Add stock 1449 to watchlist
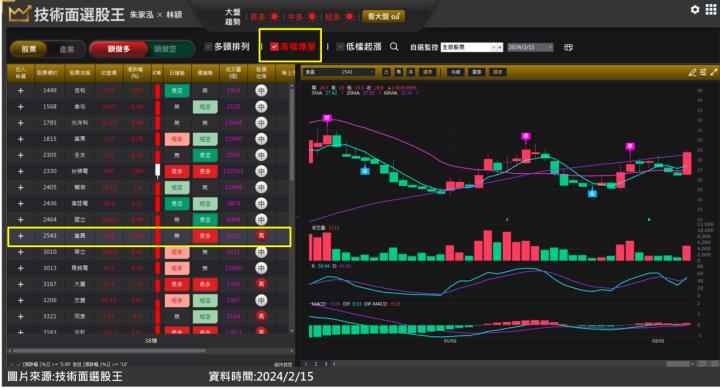 click(20, 91)
